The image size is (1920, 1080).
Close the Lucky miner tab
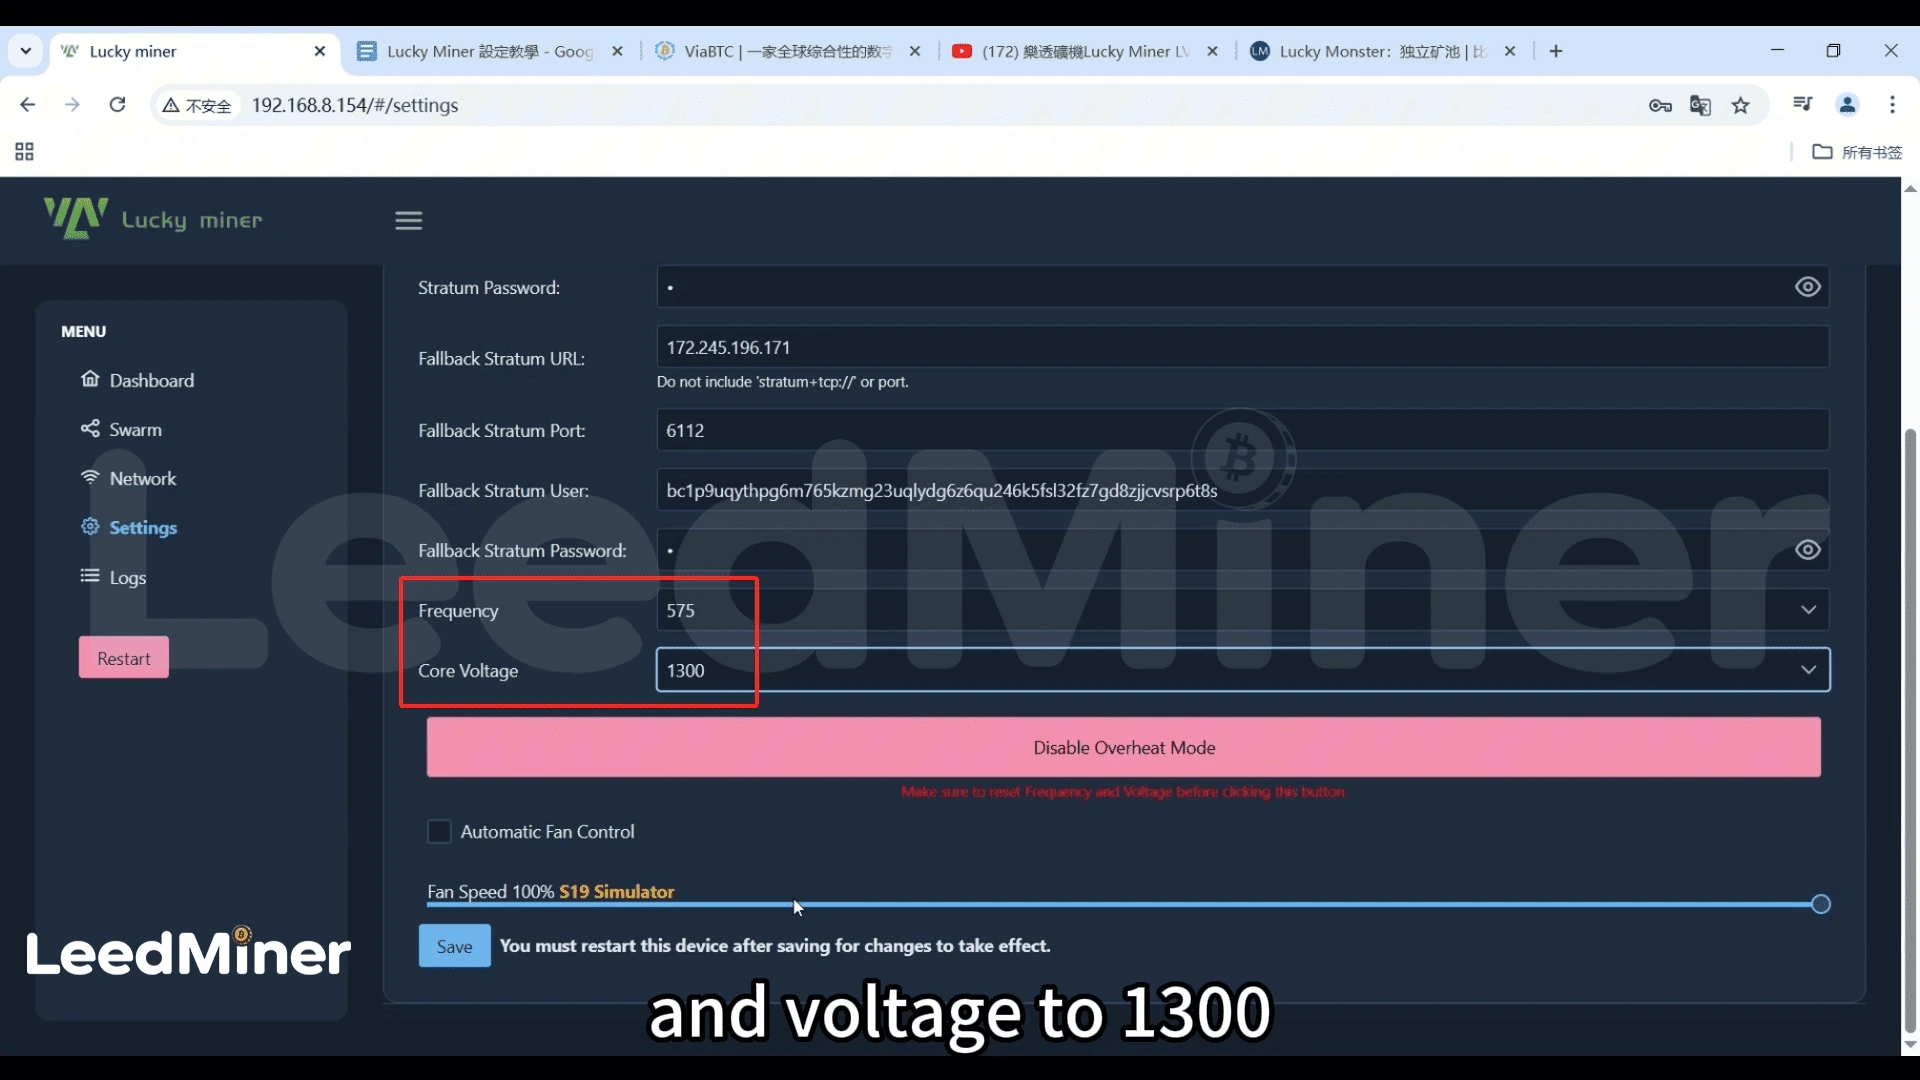[x=320, y=51]
